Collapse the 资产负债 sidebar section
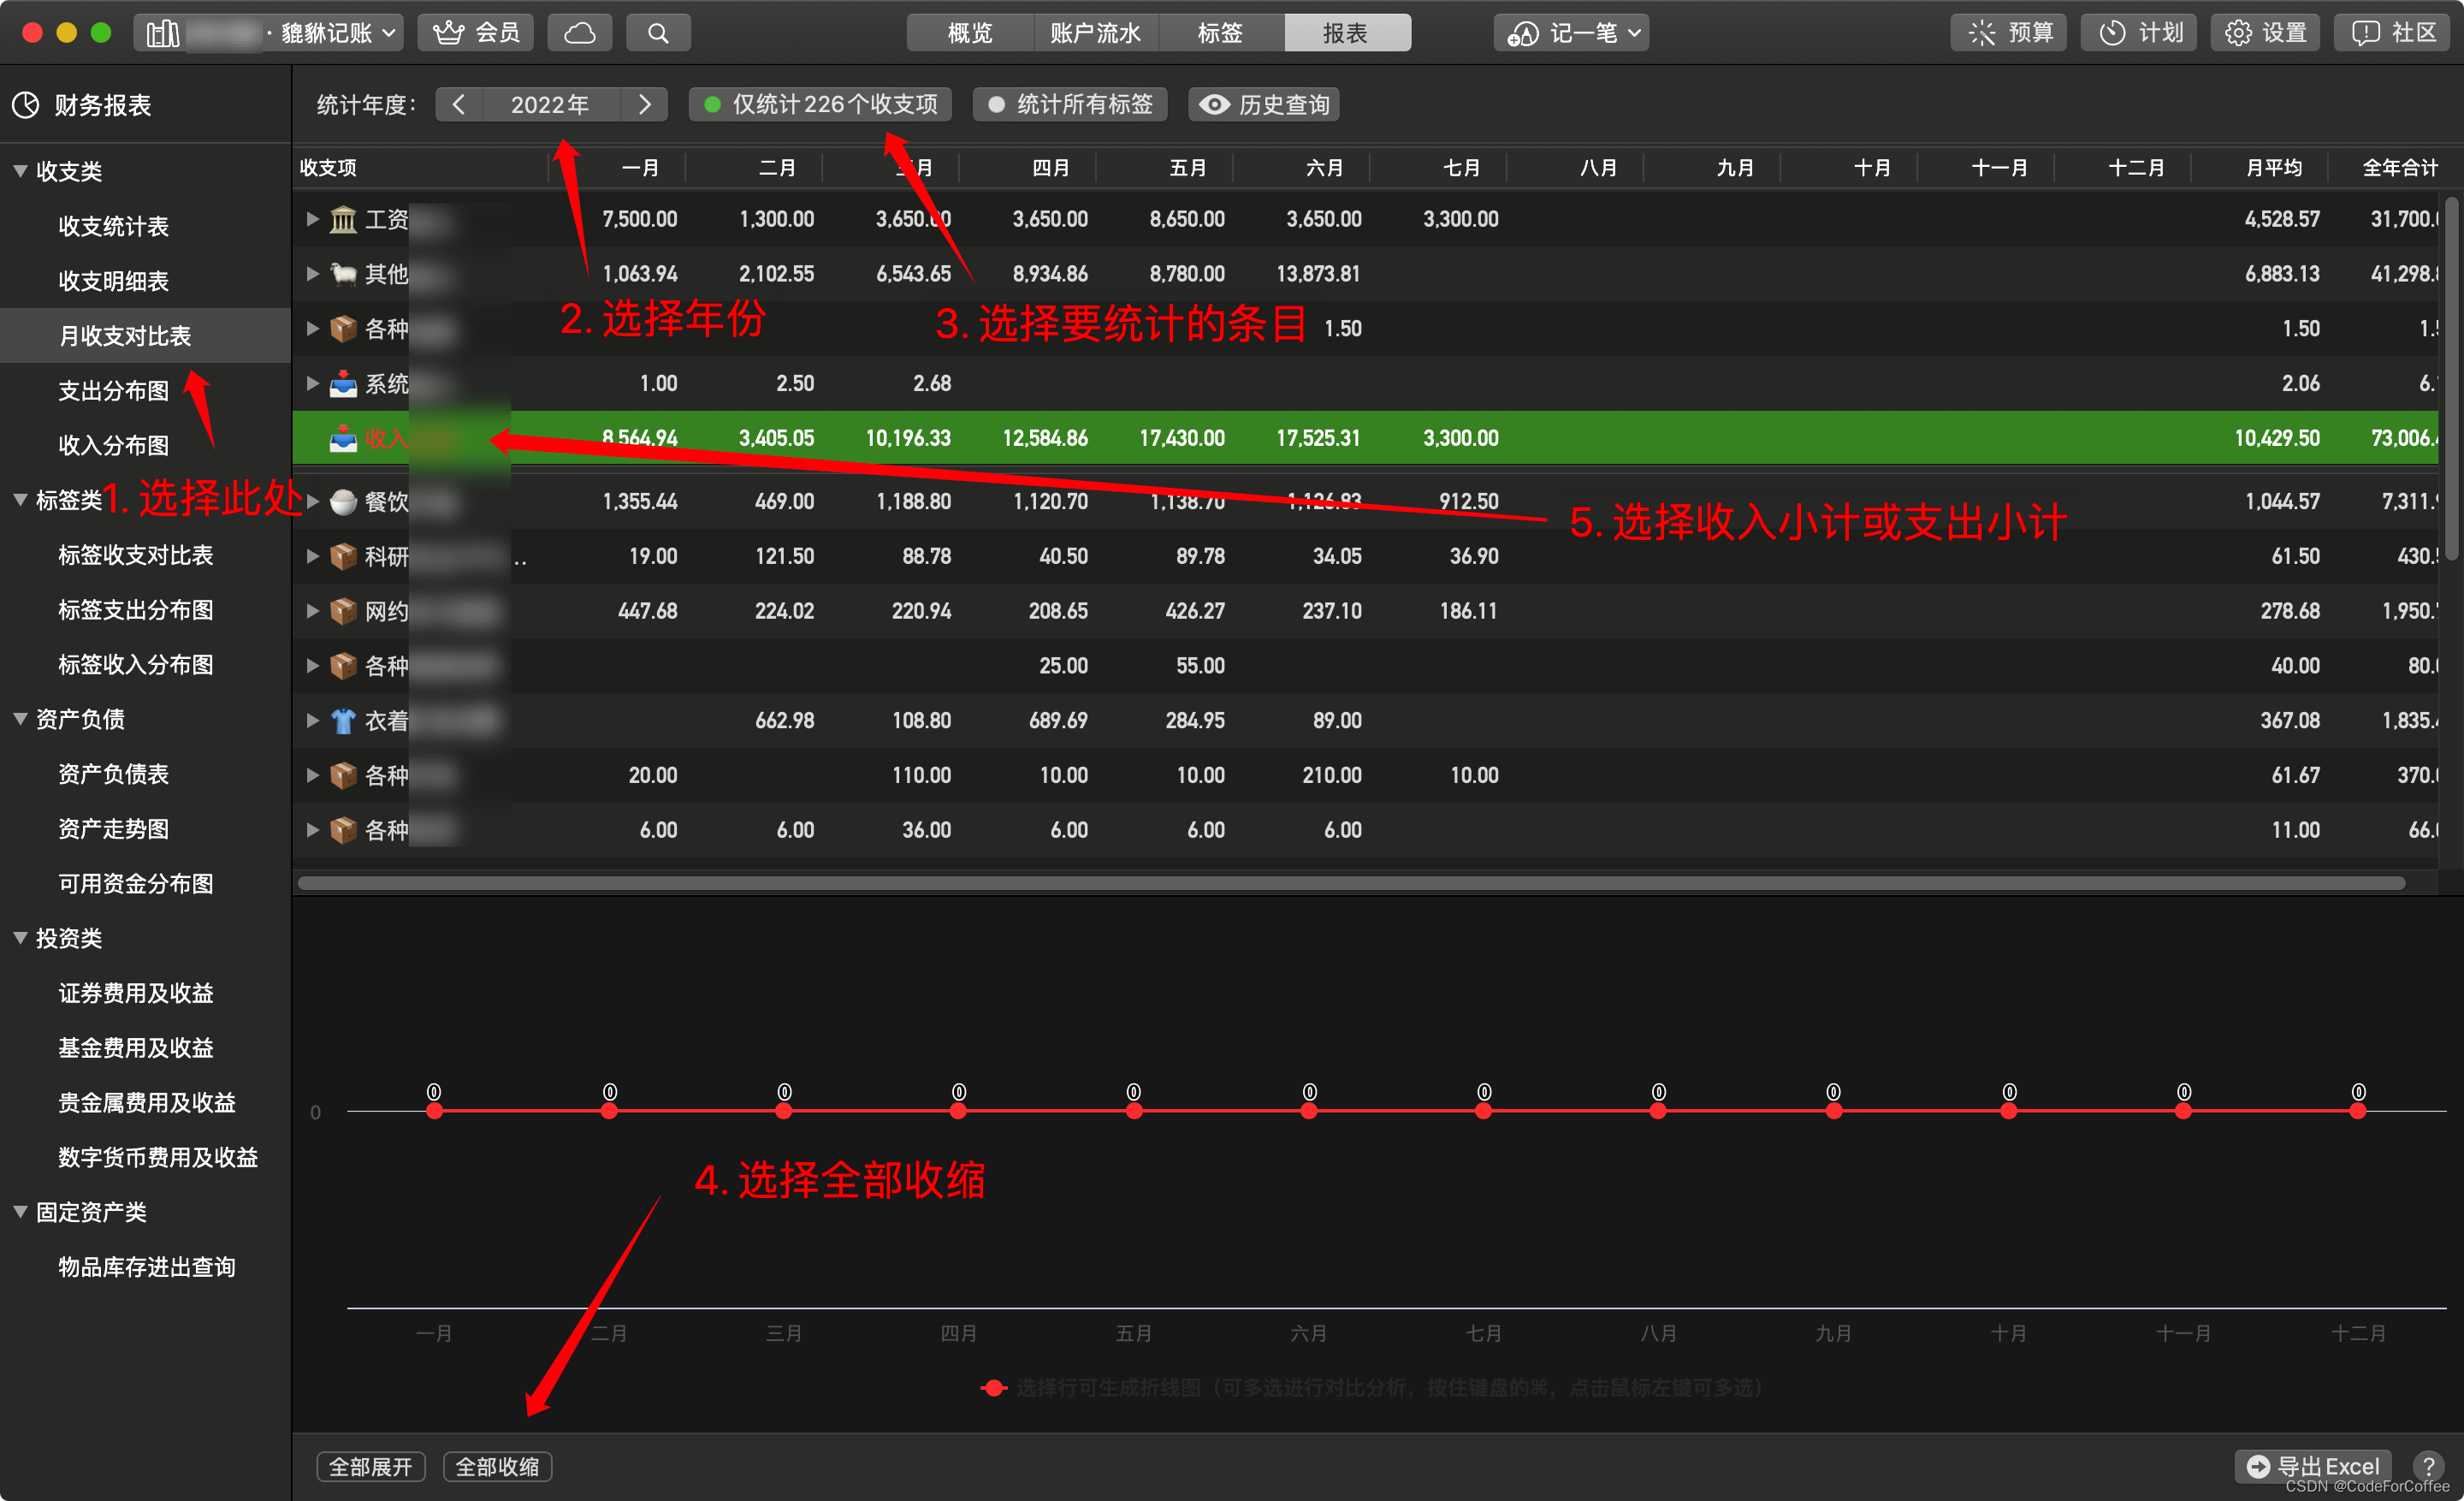Screen dimensions: 2464x1501 [x=20, y=719]
